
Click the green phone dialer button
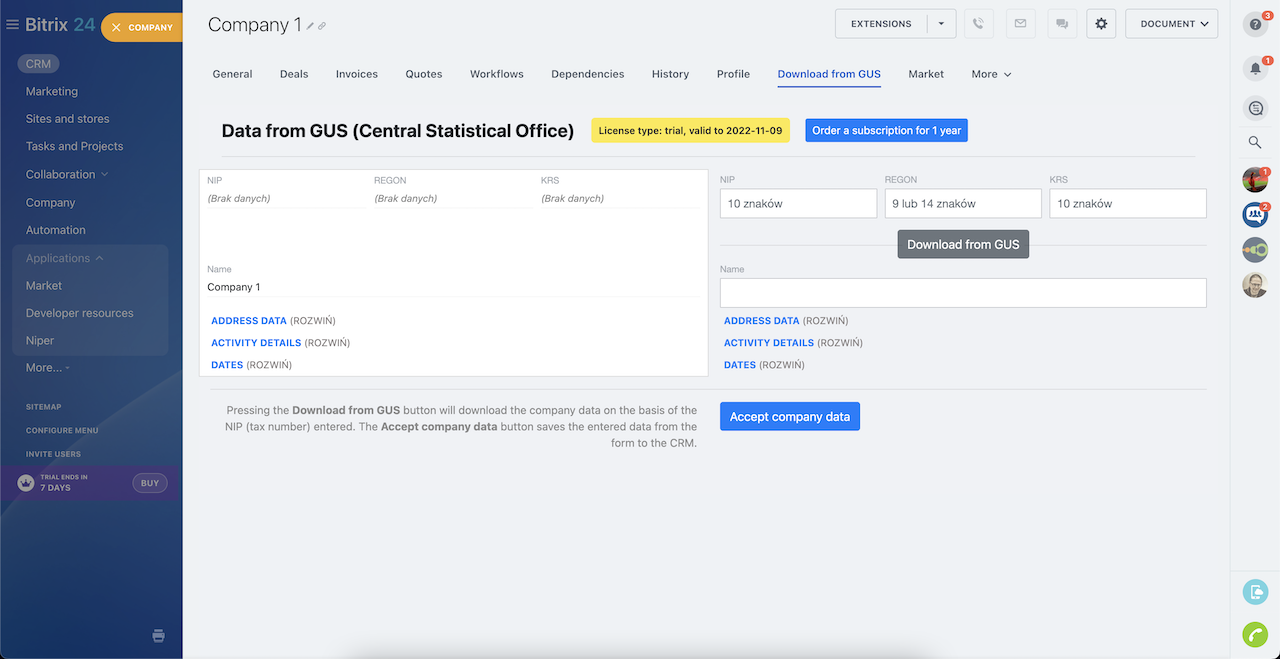click(x=1255, y=634)
